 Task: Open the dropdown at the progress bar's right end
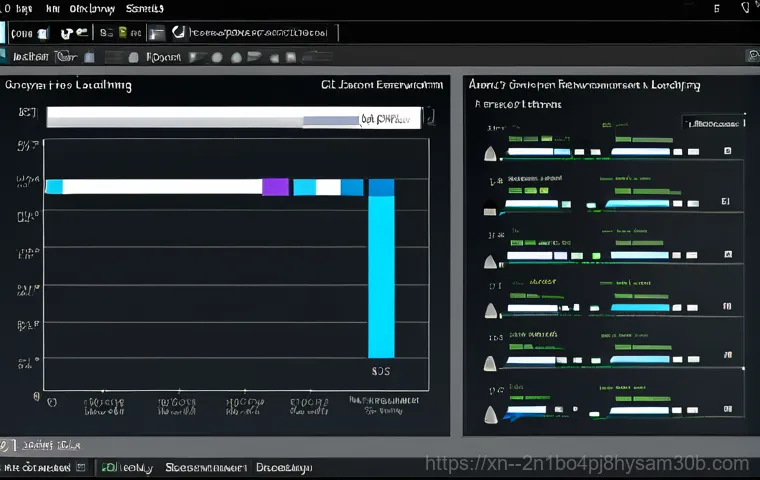pyautogui.click(x=429, y=119)
